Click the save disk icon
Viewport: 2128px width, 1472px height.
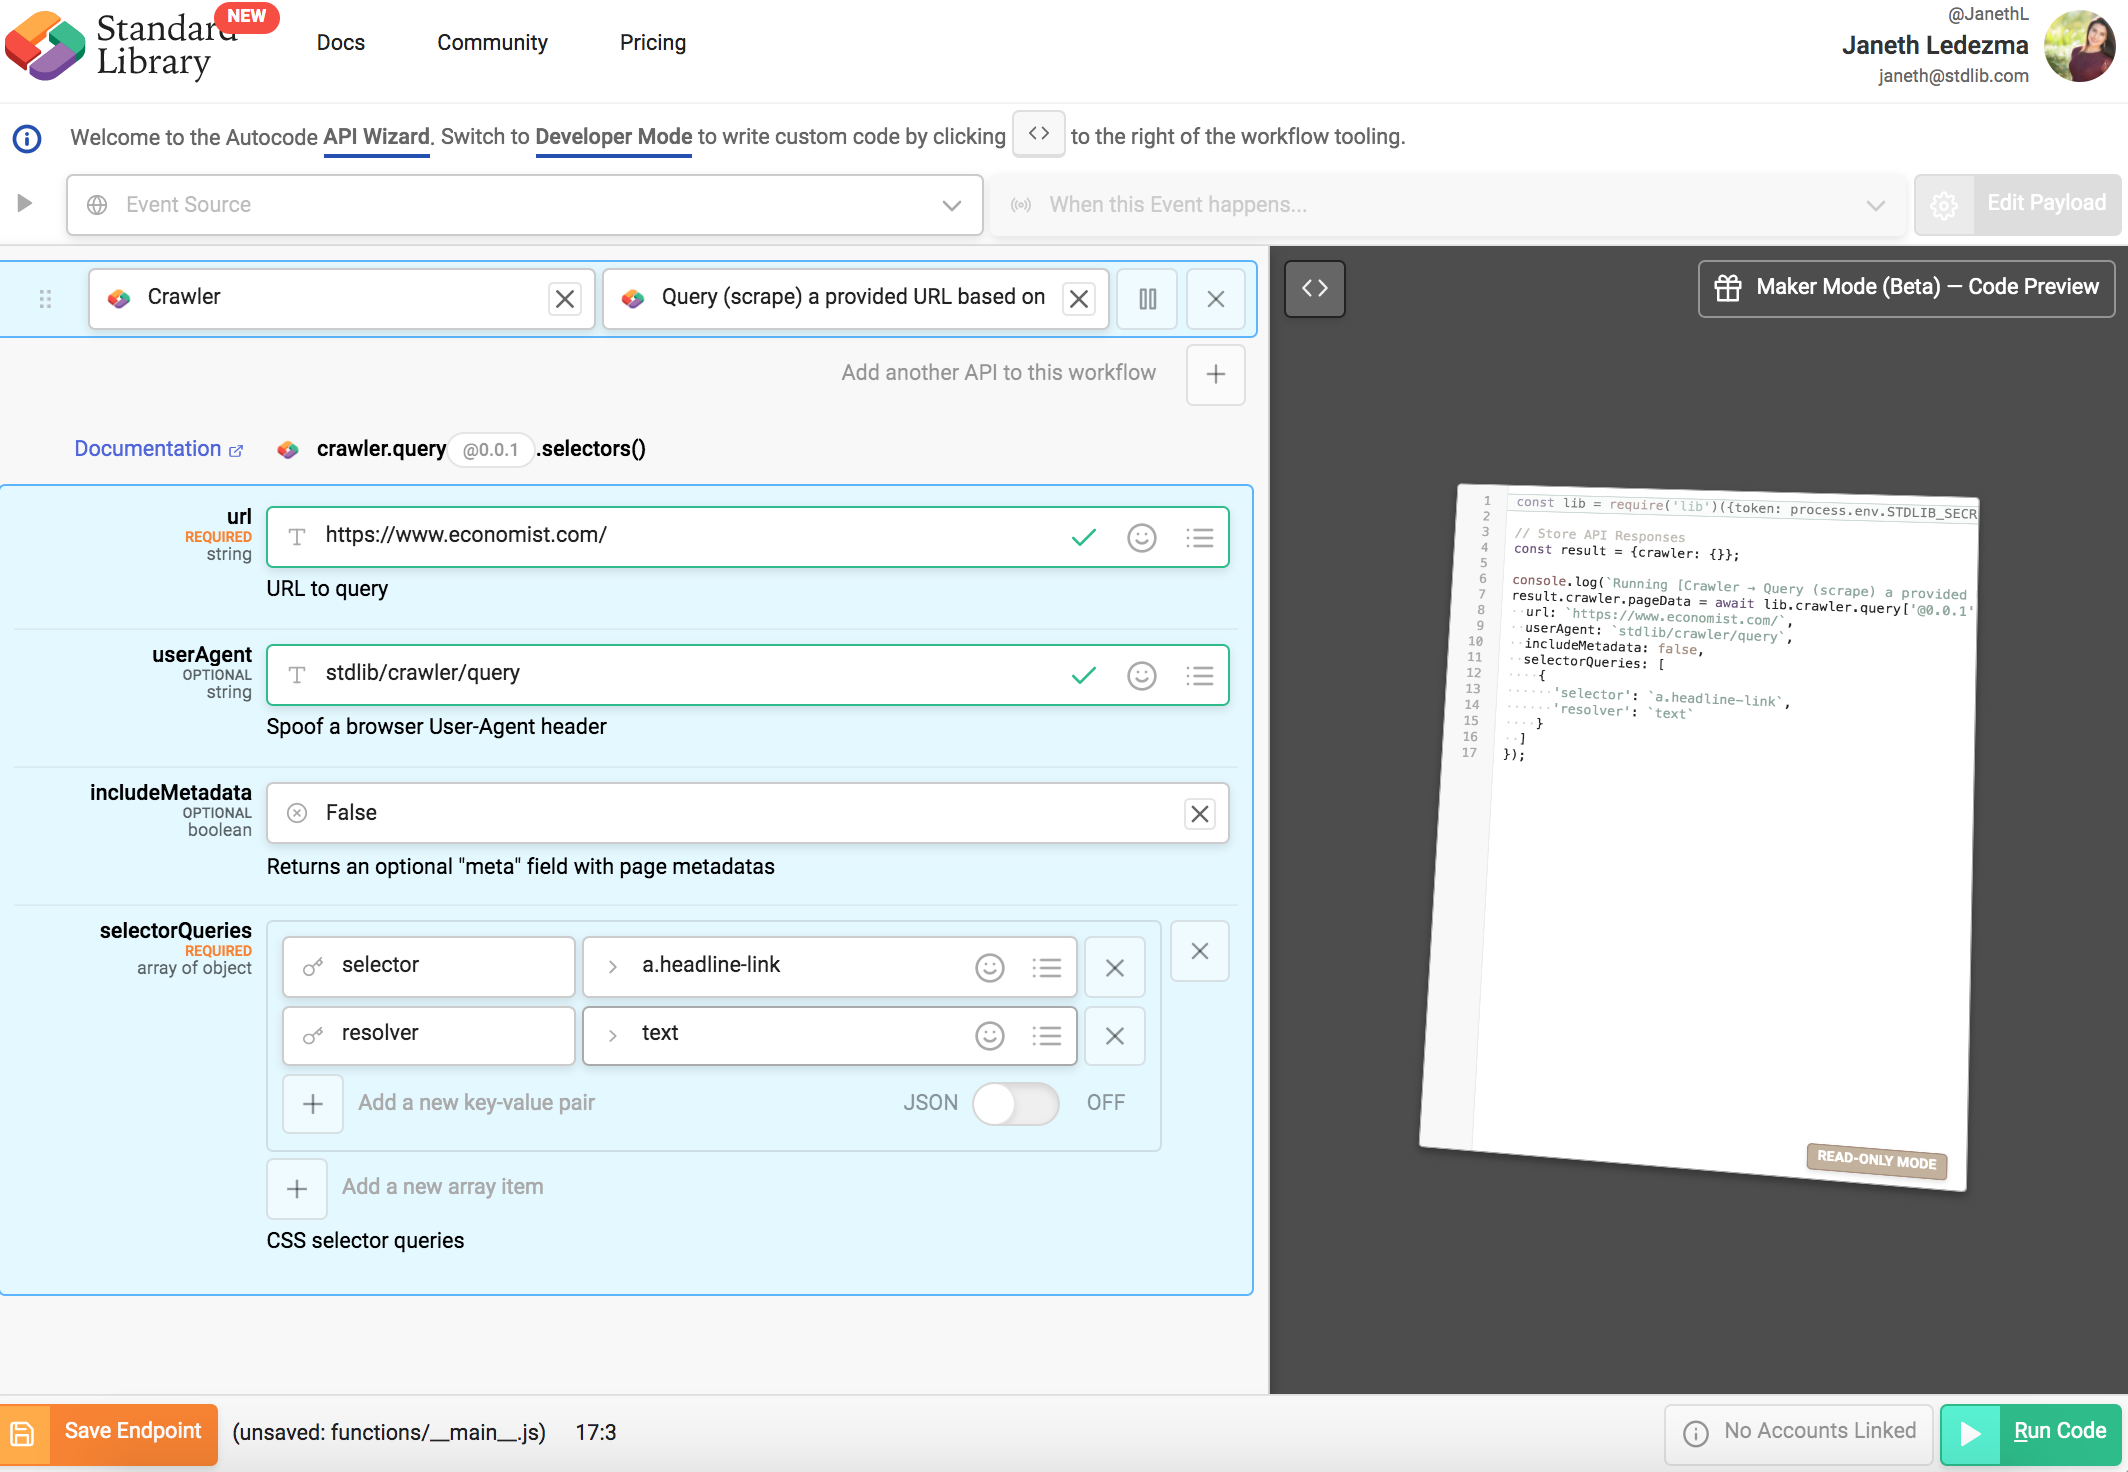coord(23,1434)
